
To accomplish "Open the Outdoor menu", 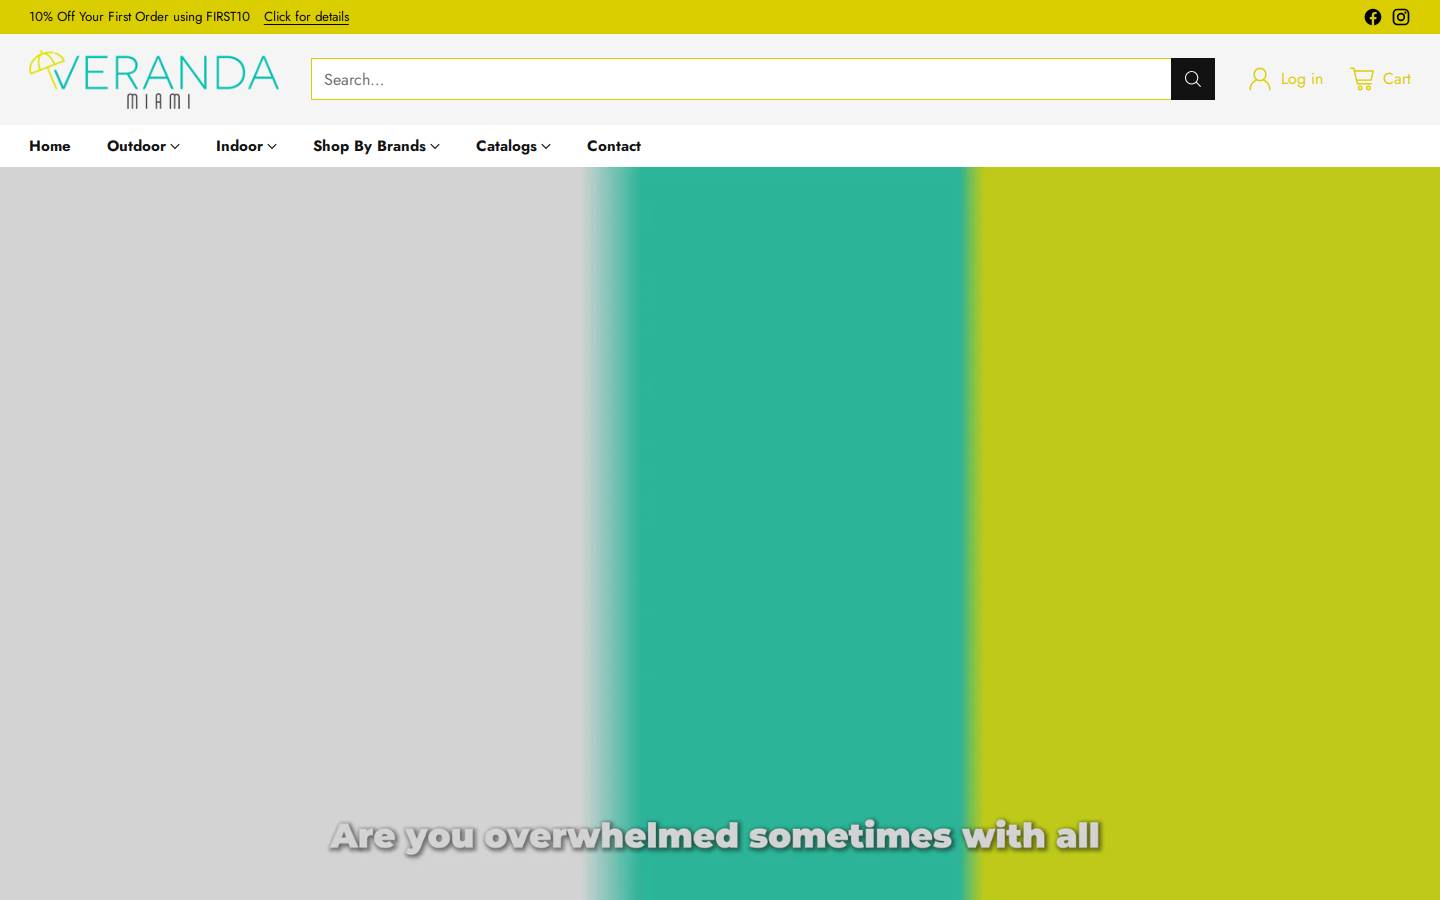I will 136,146.
